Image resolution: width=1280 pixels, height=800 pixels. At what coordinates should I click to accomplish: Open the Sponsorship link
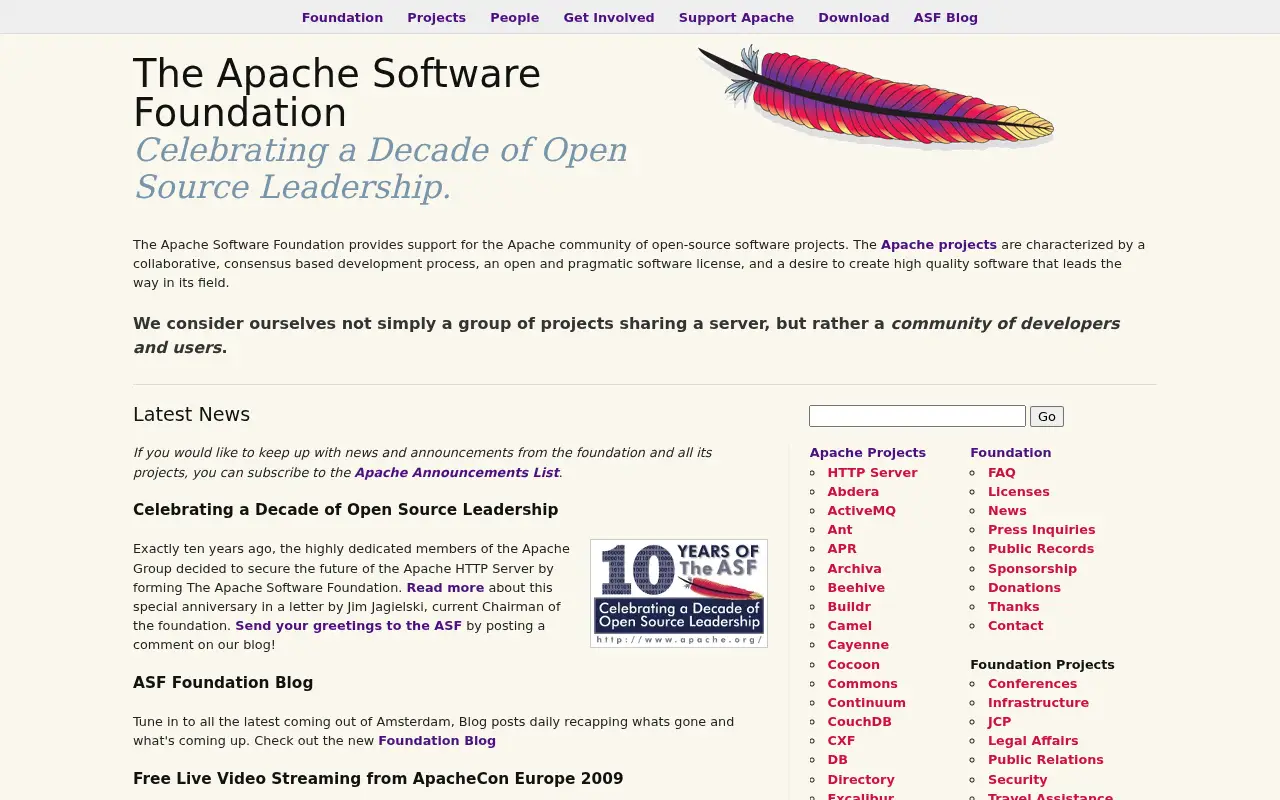tap(1032, 568)
